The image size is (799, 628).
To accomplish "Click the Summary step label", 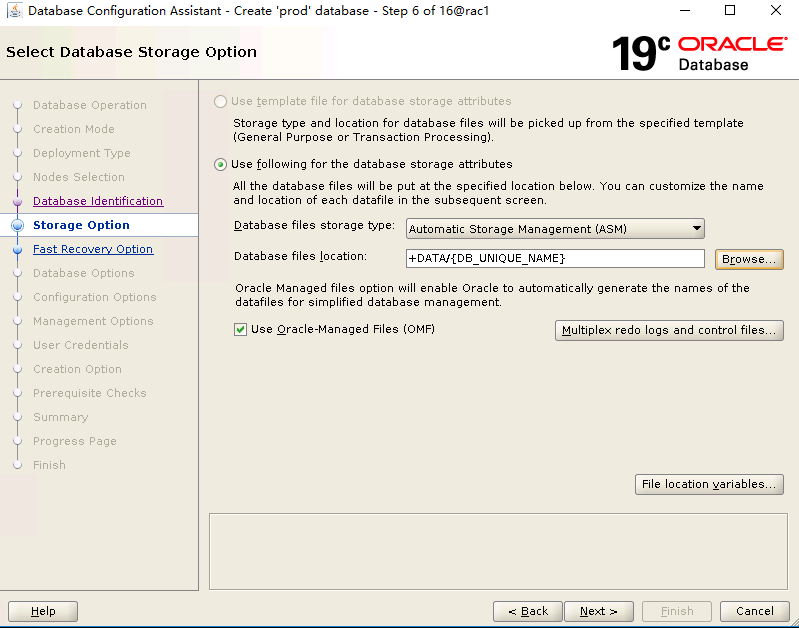I will (x=61, y=417).
